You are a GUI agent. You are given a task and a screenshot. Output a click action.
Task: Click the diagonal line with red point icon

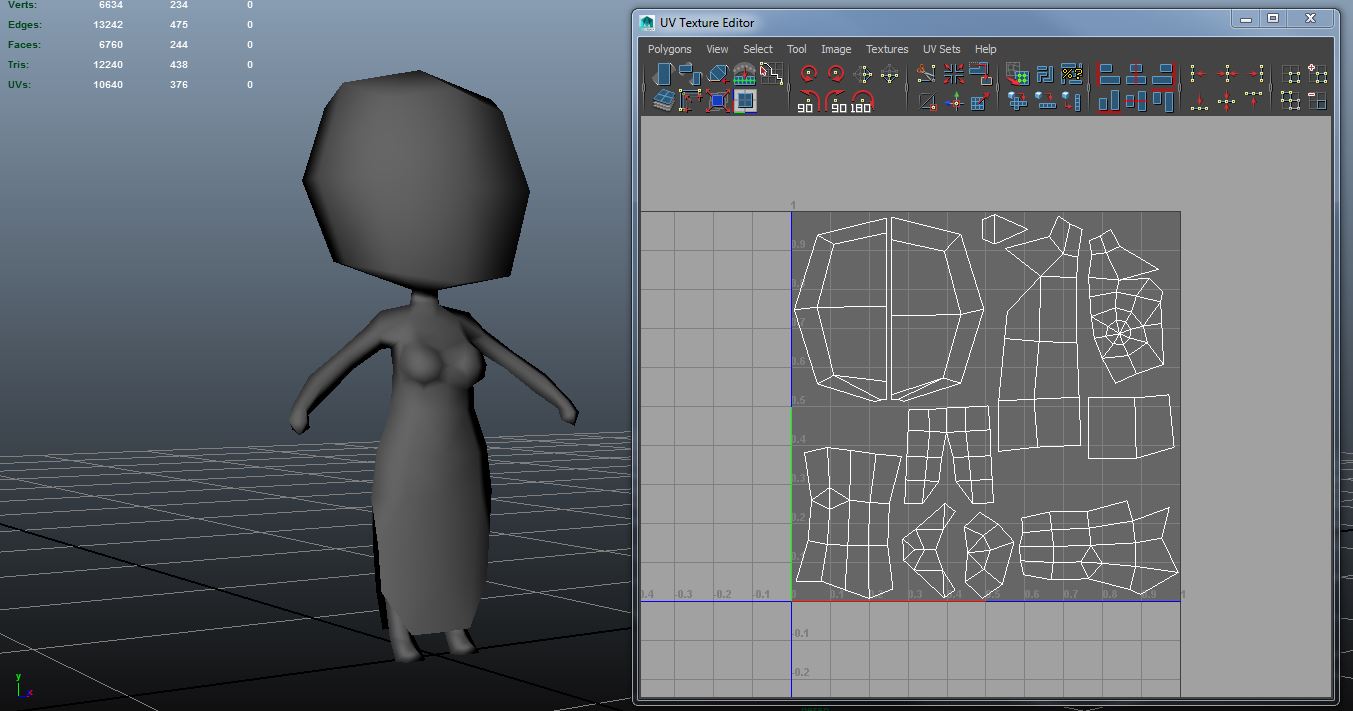(x=927, y=101)
